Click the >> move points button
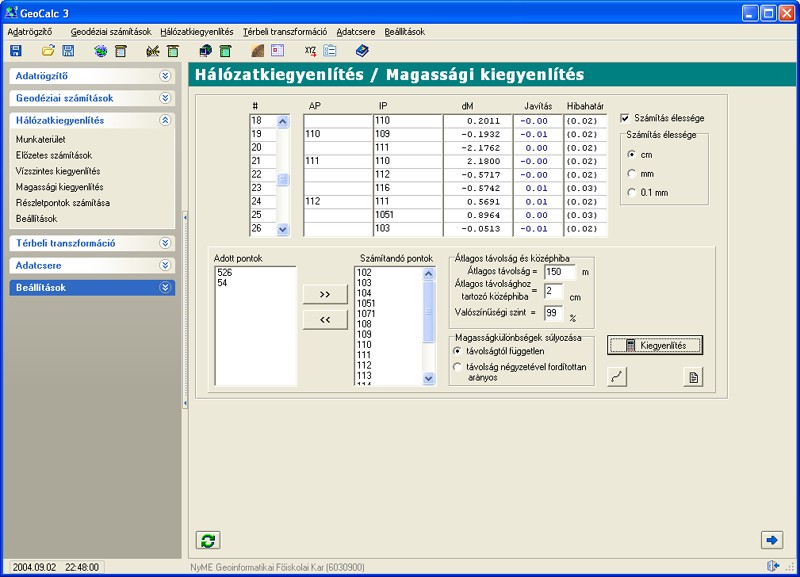The height and width of the screenshot is (577, 800). [x=325, y=294]
